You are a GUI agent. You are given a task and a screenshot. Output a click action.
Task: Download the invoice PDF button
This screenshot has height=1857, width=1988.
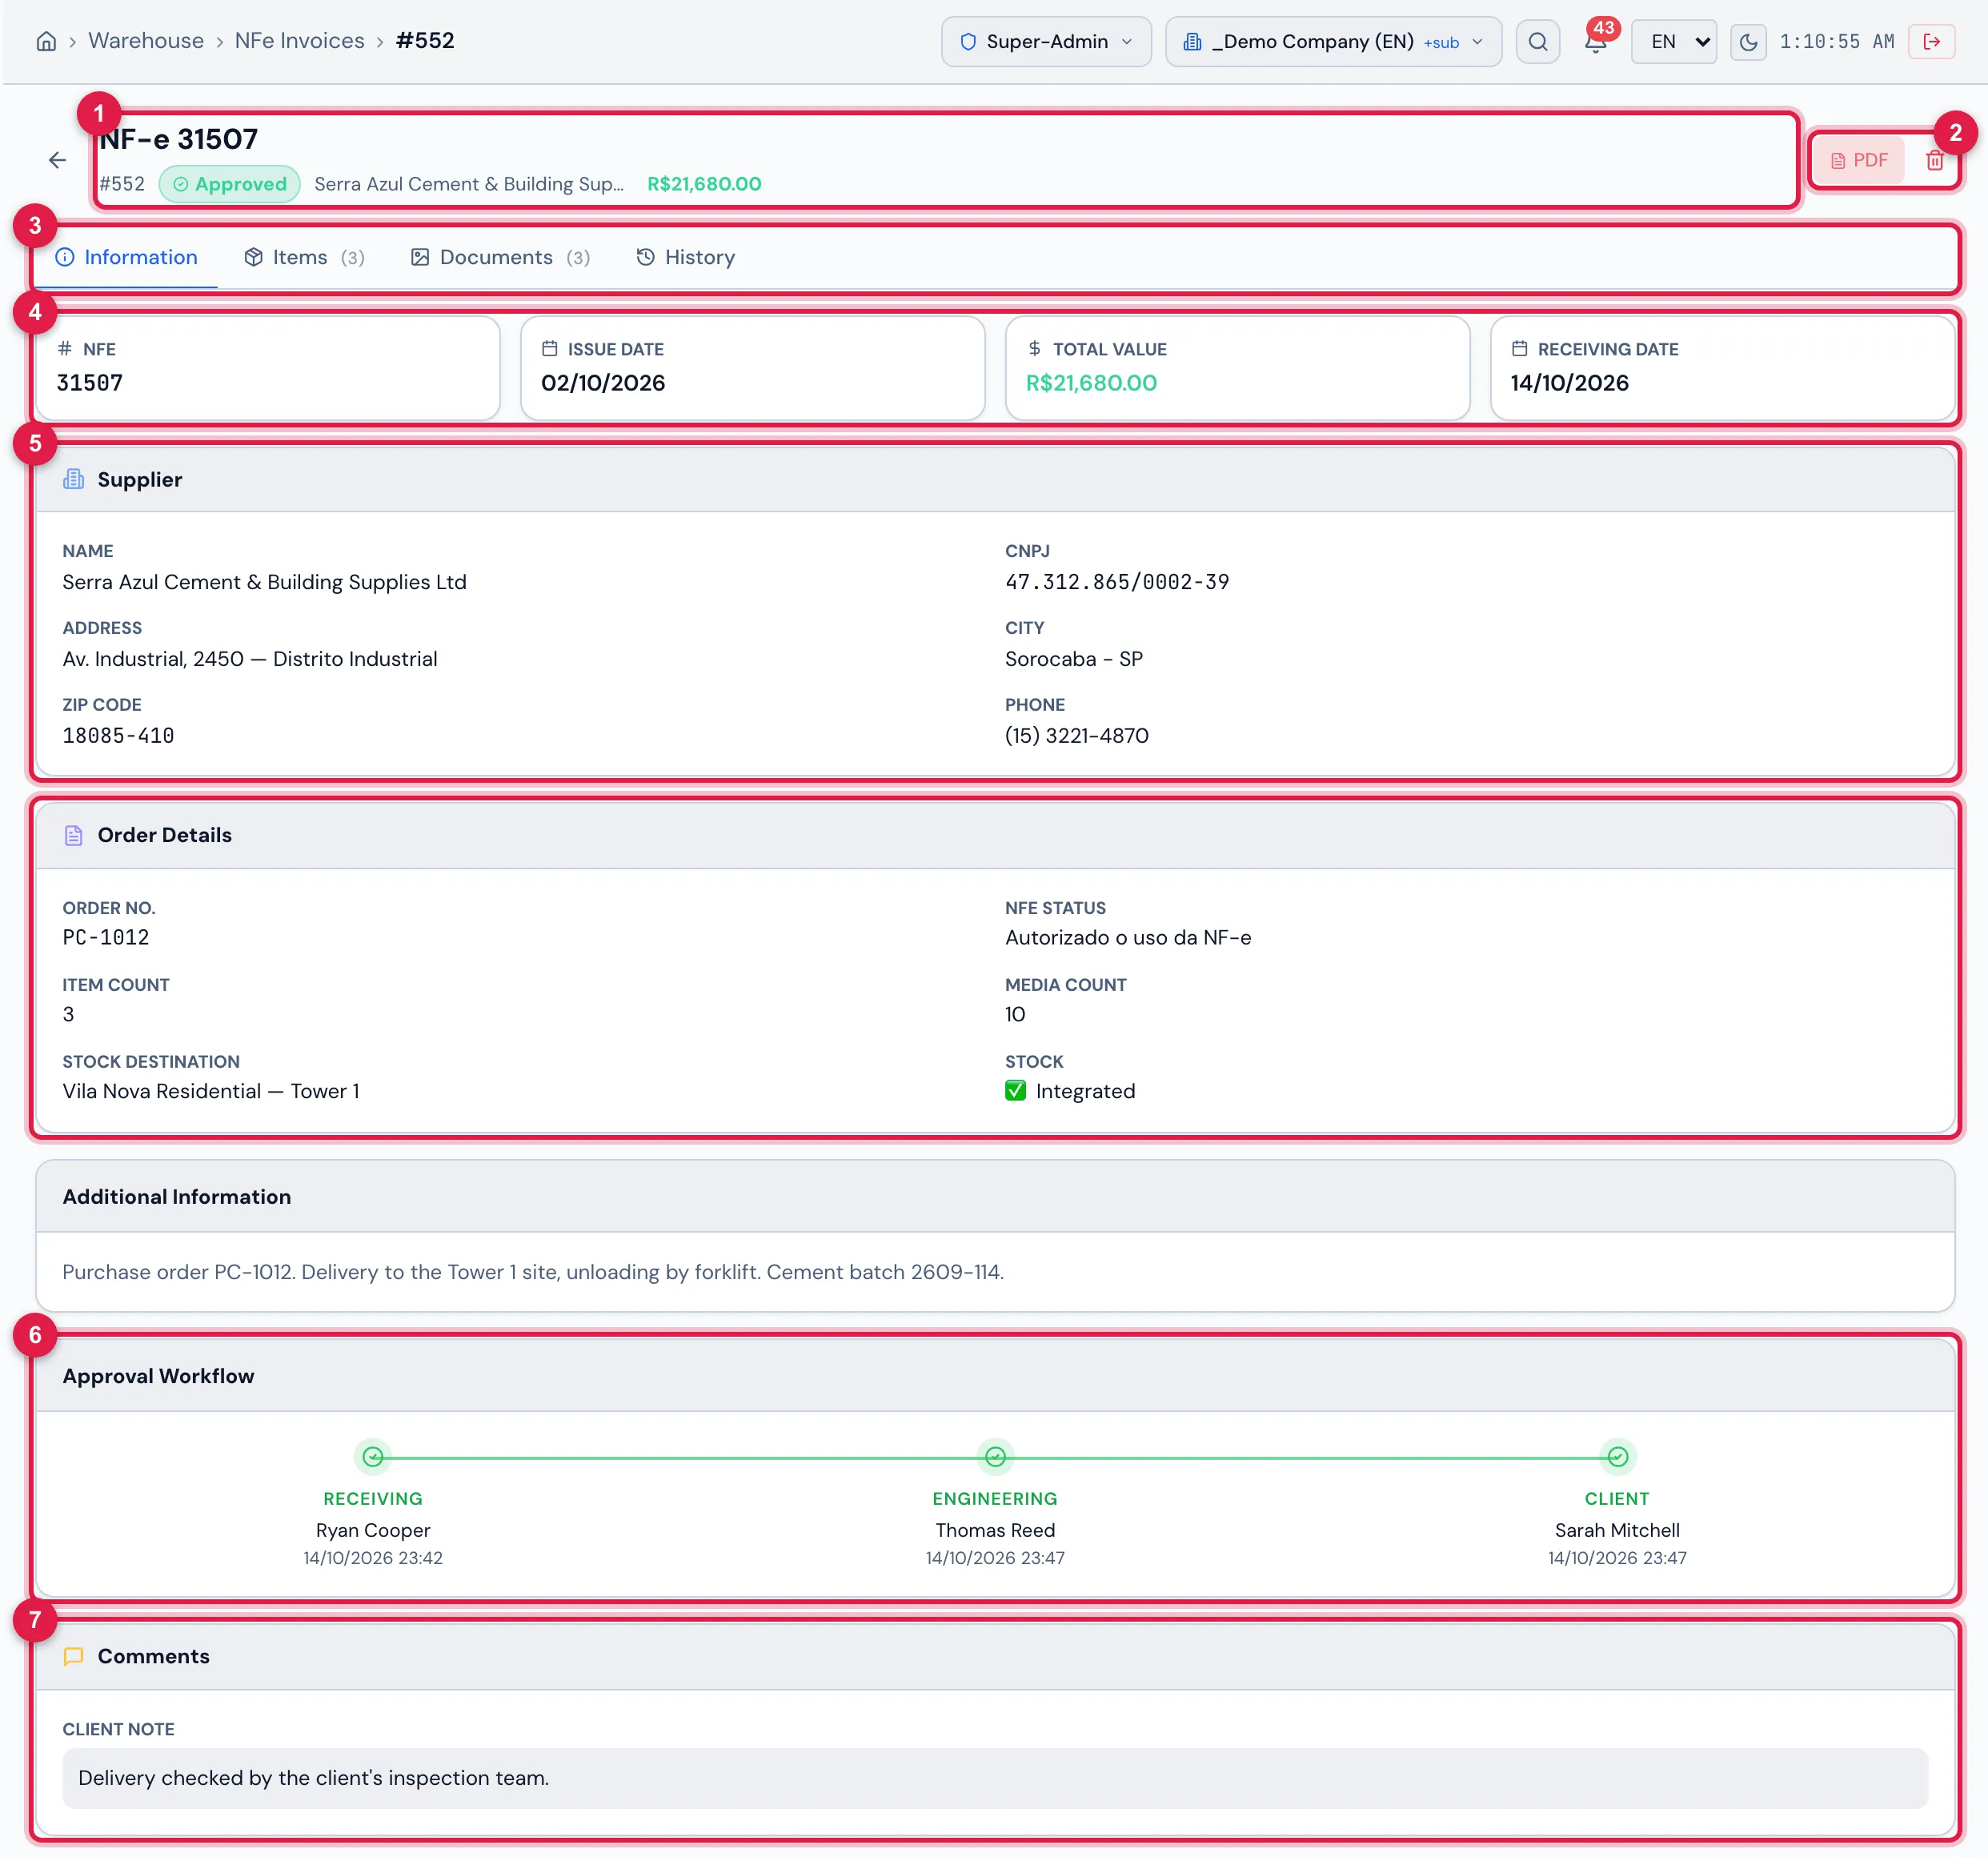click(x=1859, y=160)
